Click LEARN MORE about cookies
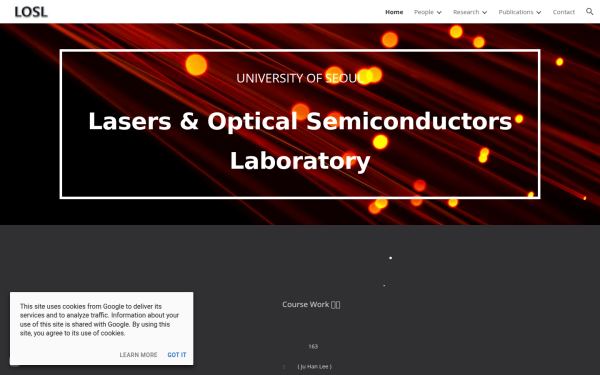This screenshot has width=600, height=375. [x=138, y=355]
